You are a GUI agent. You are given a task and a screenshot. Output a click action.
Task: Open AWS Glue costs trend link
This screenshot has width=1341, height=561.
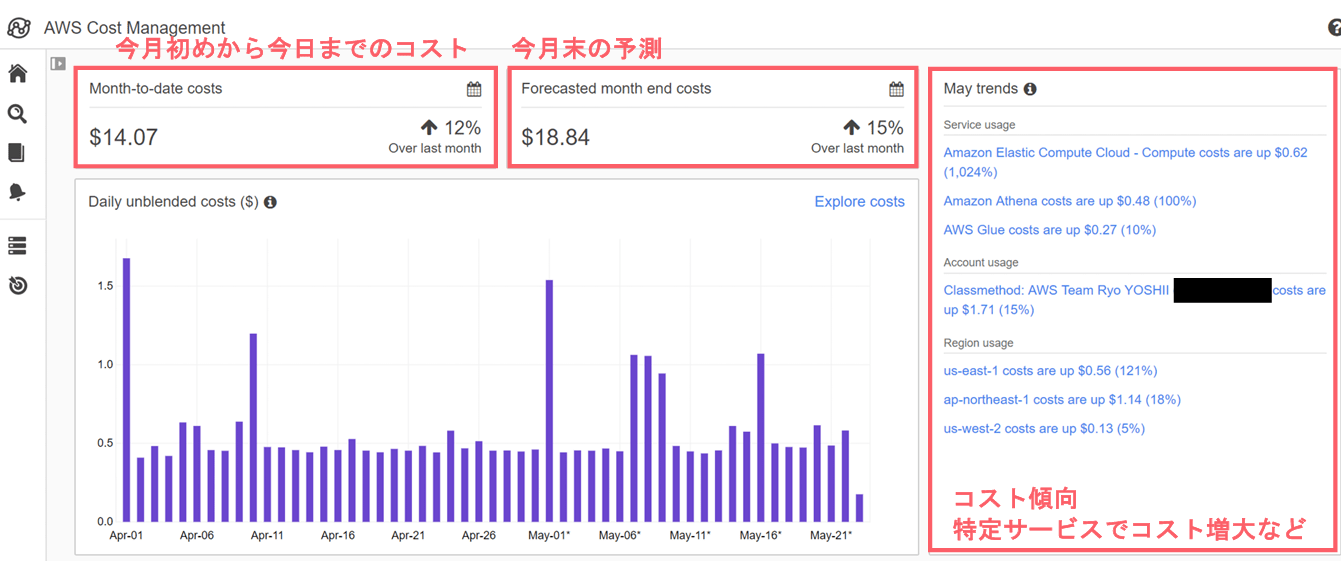[x=1049, y=230]
